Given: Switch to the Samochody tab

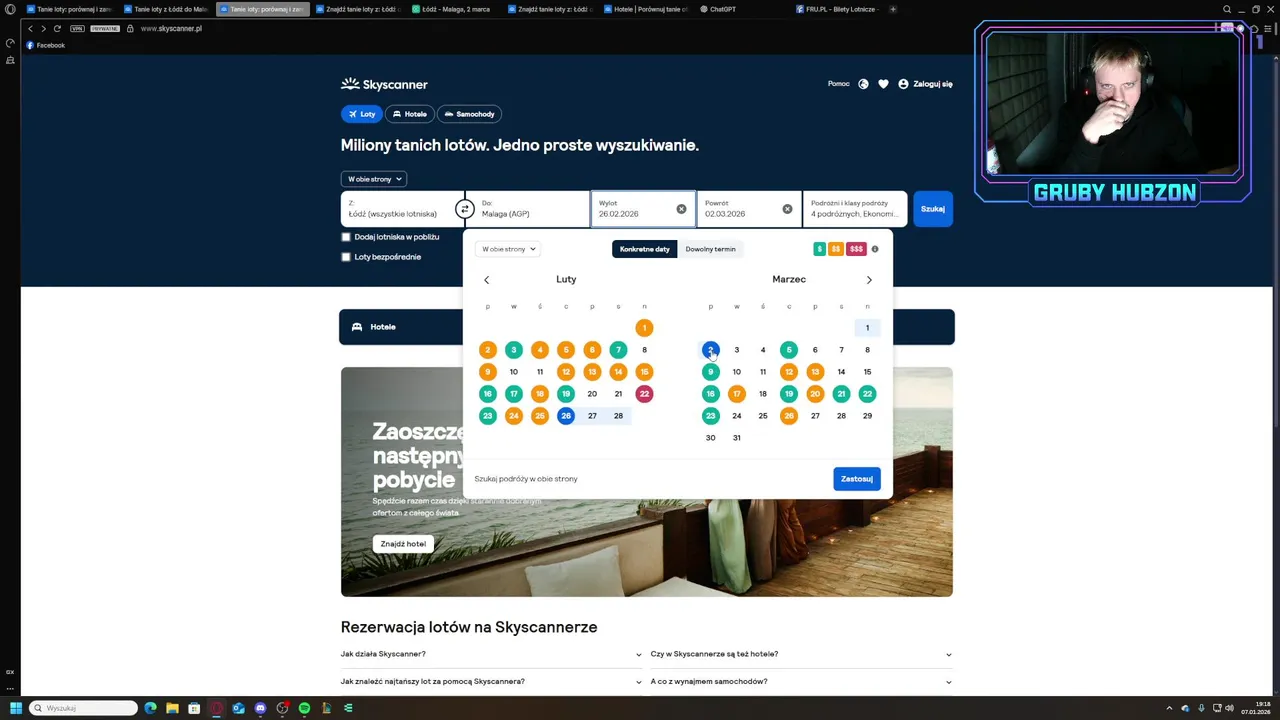Looking at the screenshot, I should pos(468,114).
